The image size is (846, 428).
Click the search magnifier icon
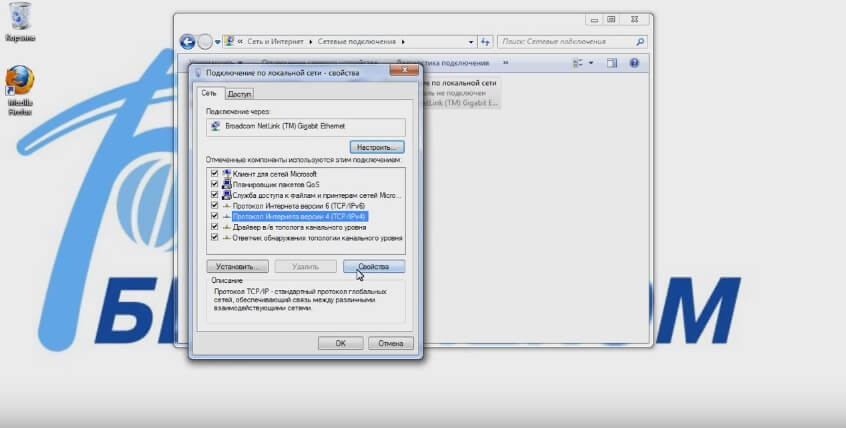(x=640, y=42)
